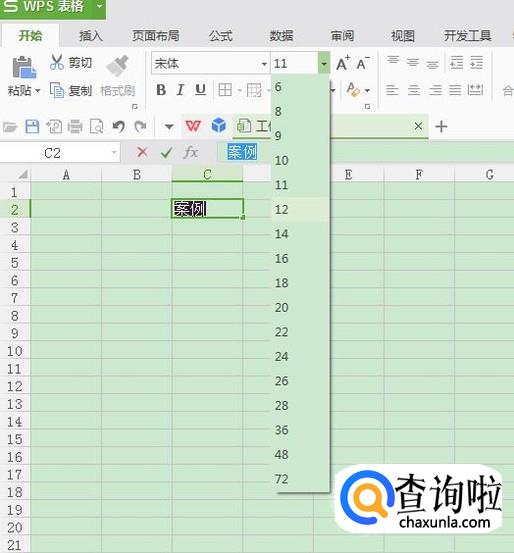The height and width of the screenshot is (553, 514).
Task: Cancel entry with red X icon
Action: [x=142, y=152]
